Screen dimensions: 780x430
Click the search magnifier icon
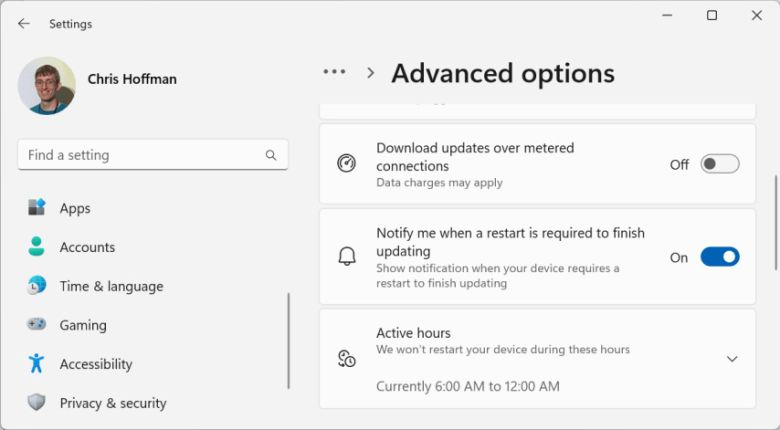point(271,156)
